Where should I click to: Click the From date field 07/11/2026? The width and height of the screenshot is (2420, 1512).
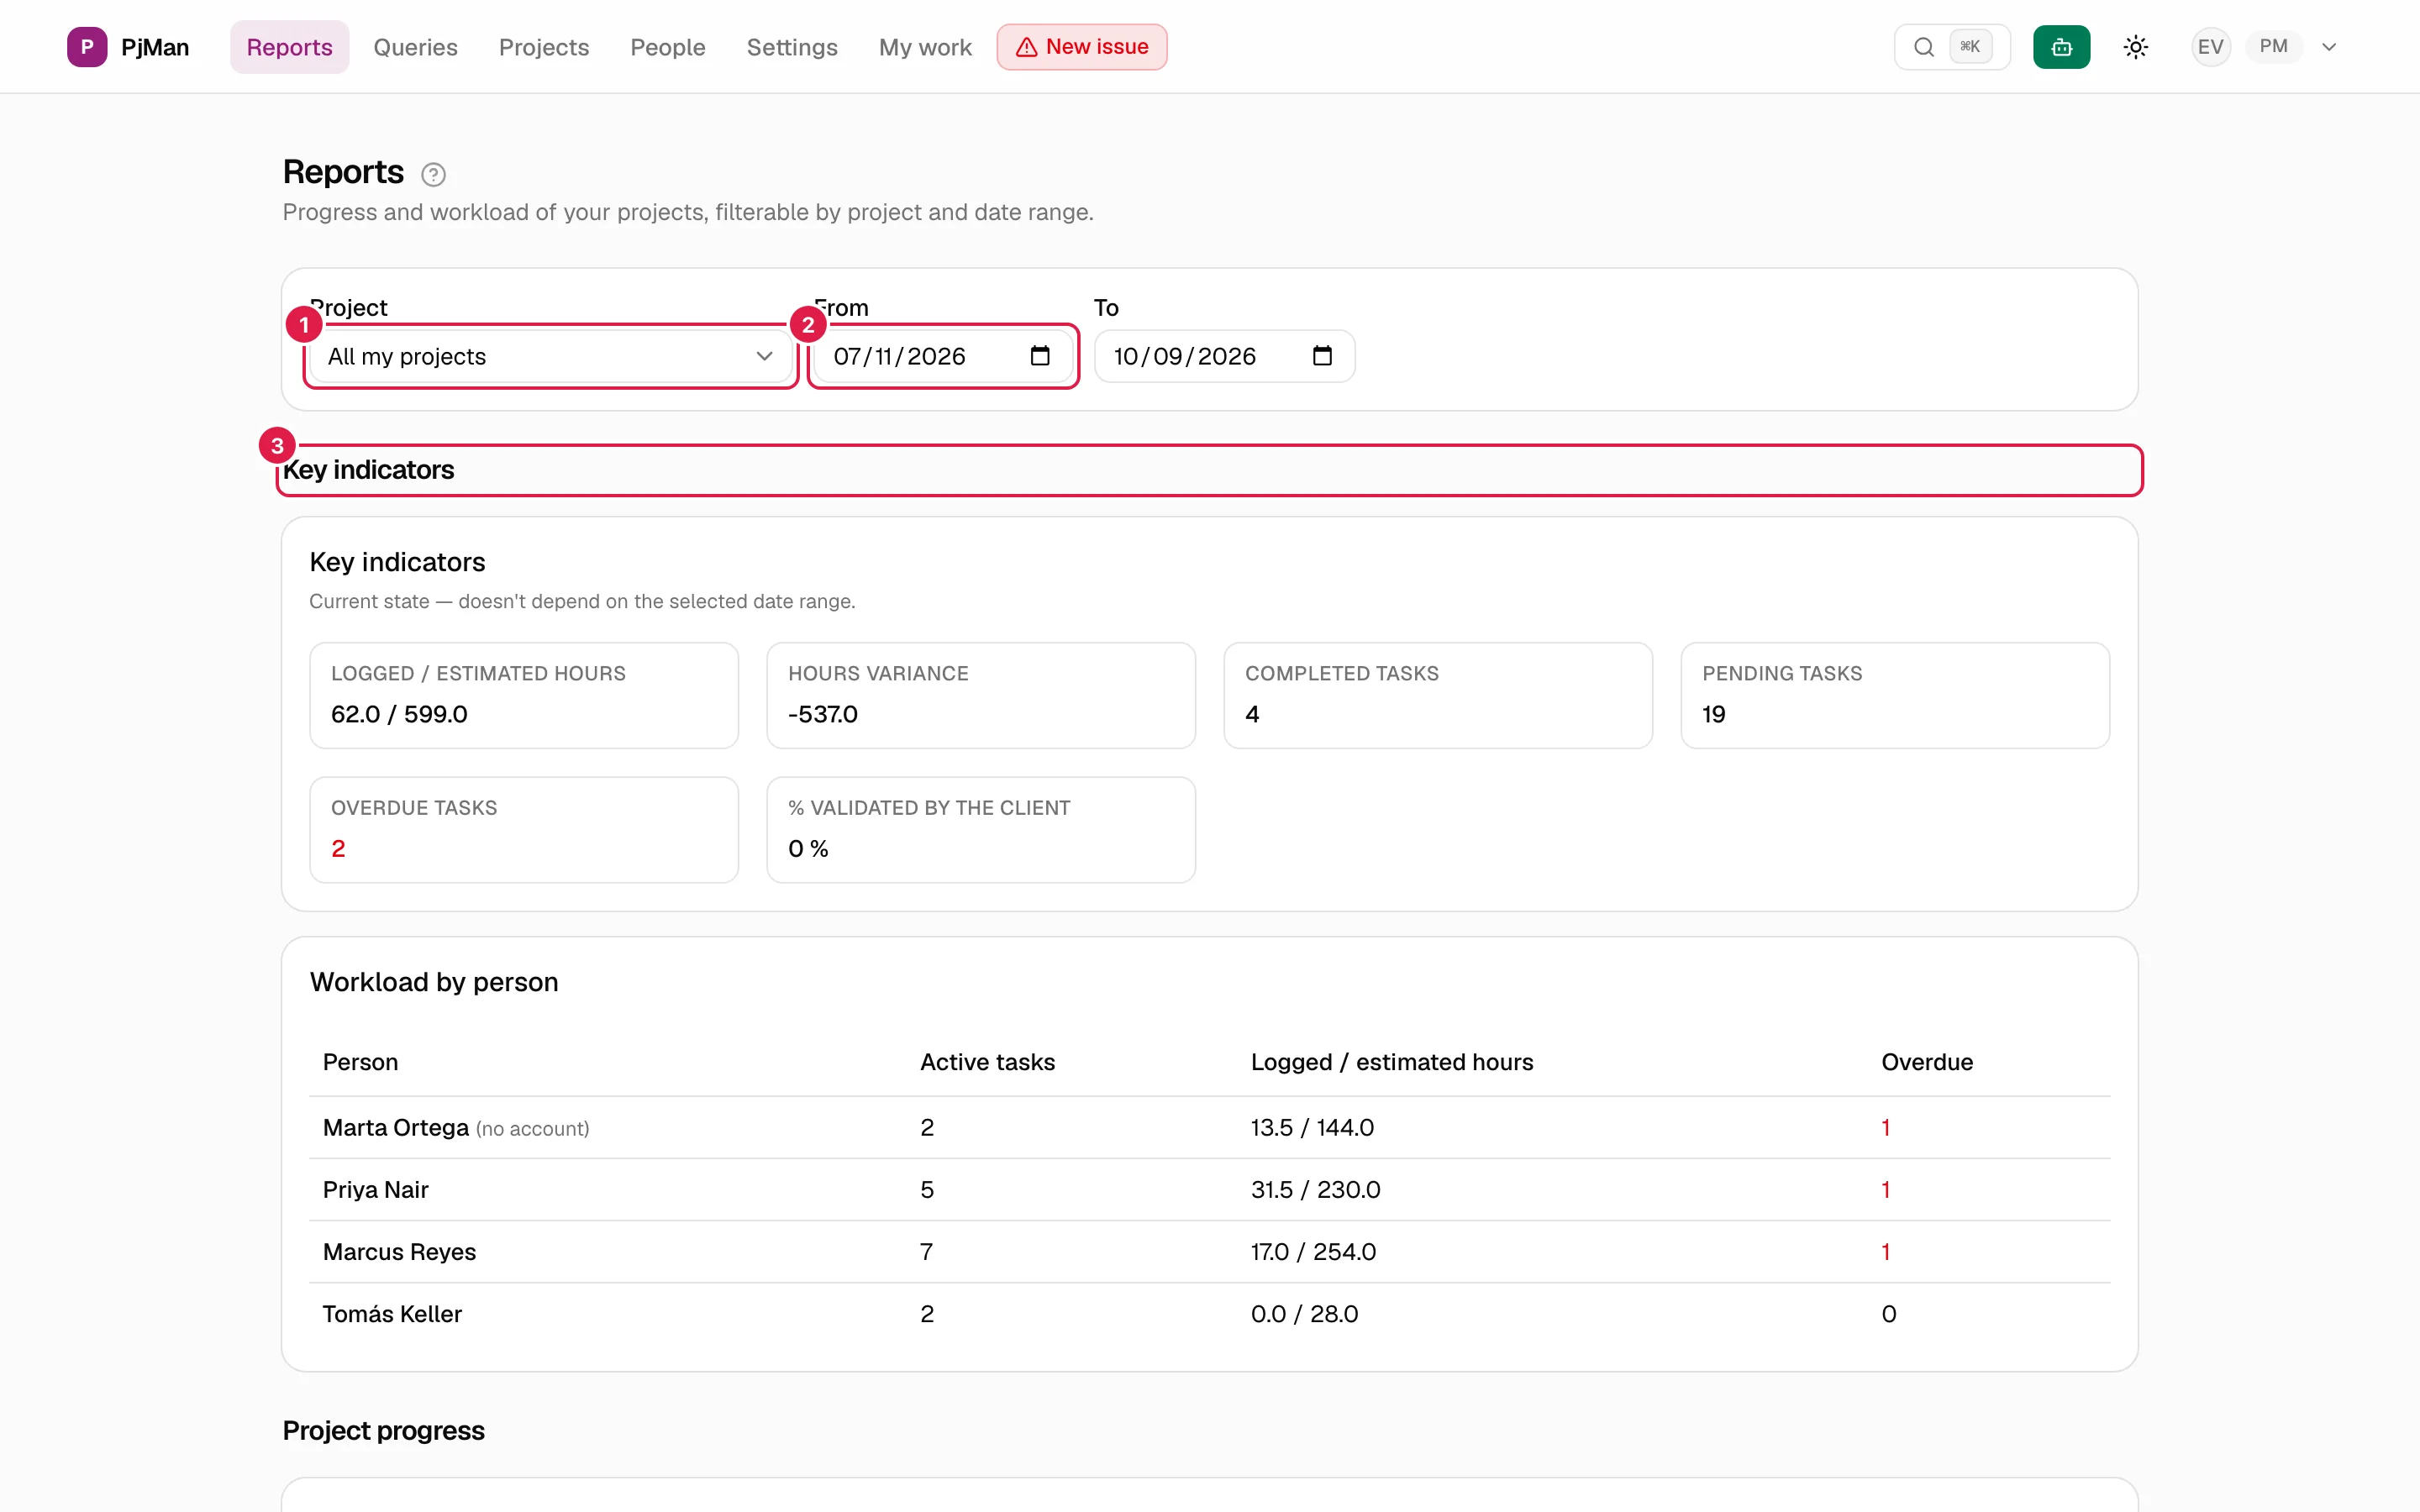pyautogui.click(x=942, y=356)
